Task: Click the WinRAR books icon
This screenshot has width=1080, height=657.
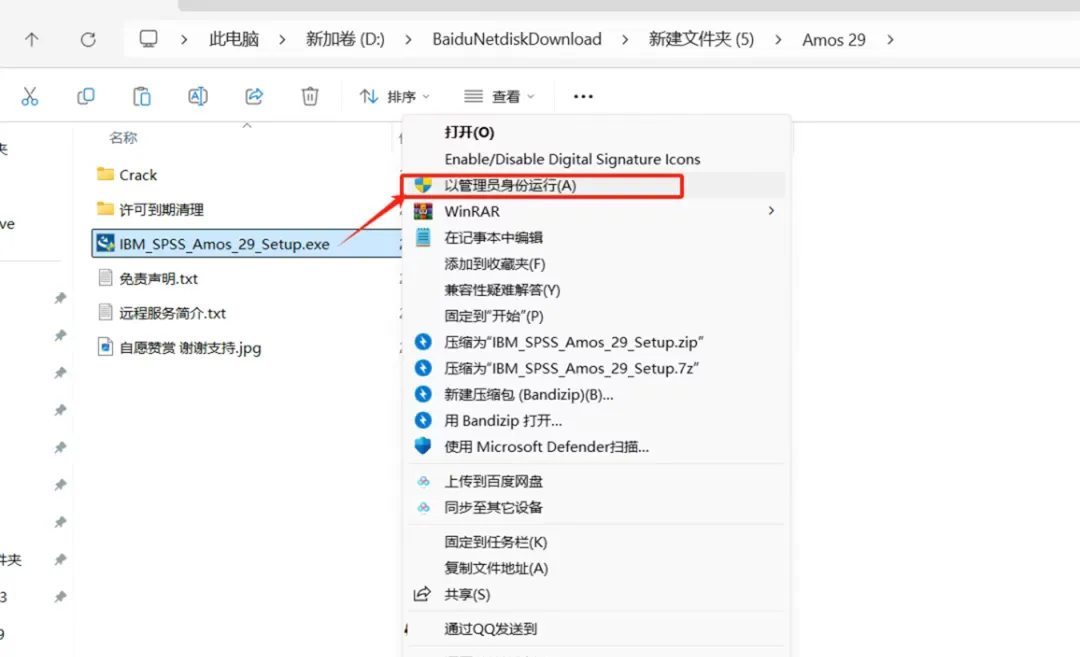Action: click(423, 211)
